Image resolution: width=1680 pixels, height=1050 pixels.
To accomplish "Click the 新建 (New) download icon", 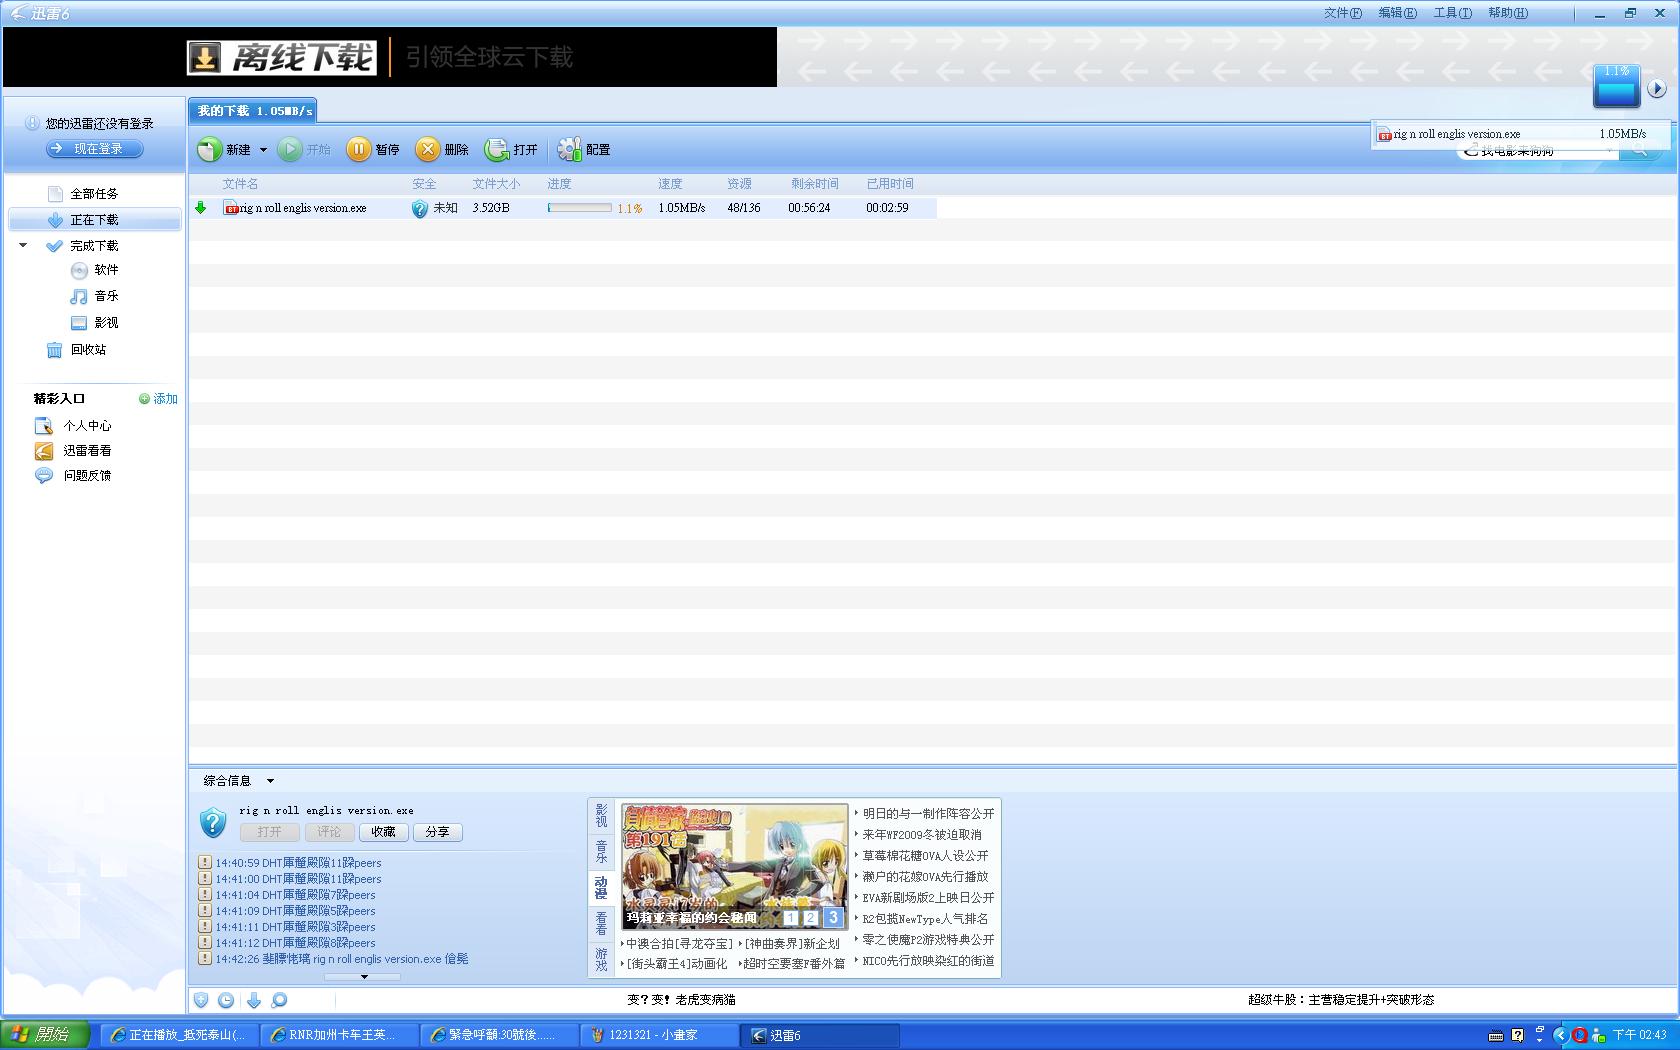I will click(x=209, y=150).
